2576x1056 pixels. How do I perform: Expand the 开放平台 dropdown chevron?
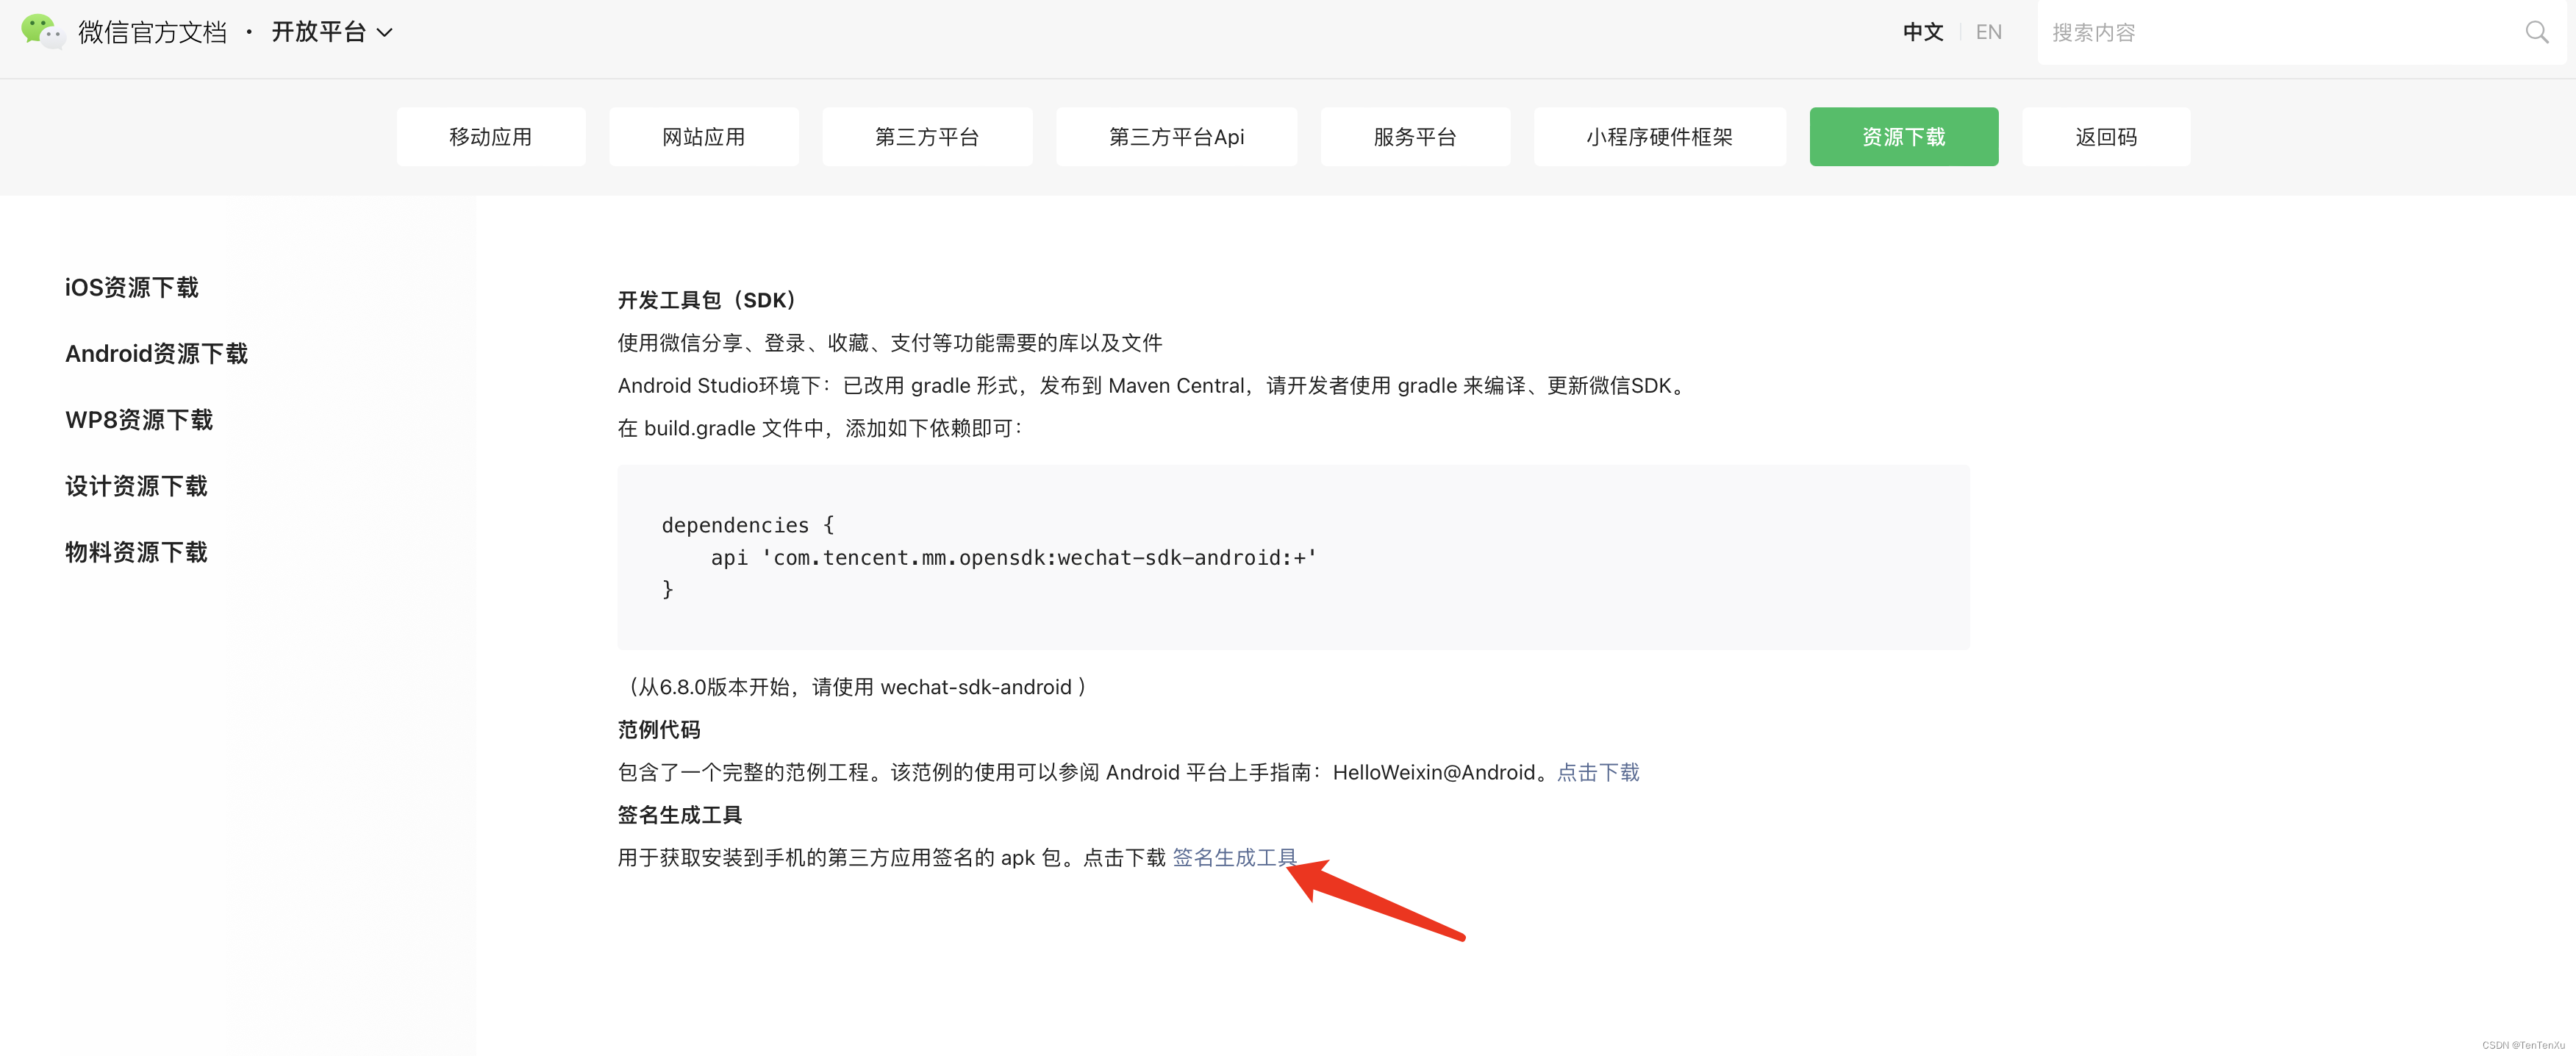384,33
